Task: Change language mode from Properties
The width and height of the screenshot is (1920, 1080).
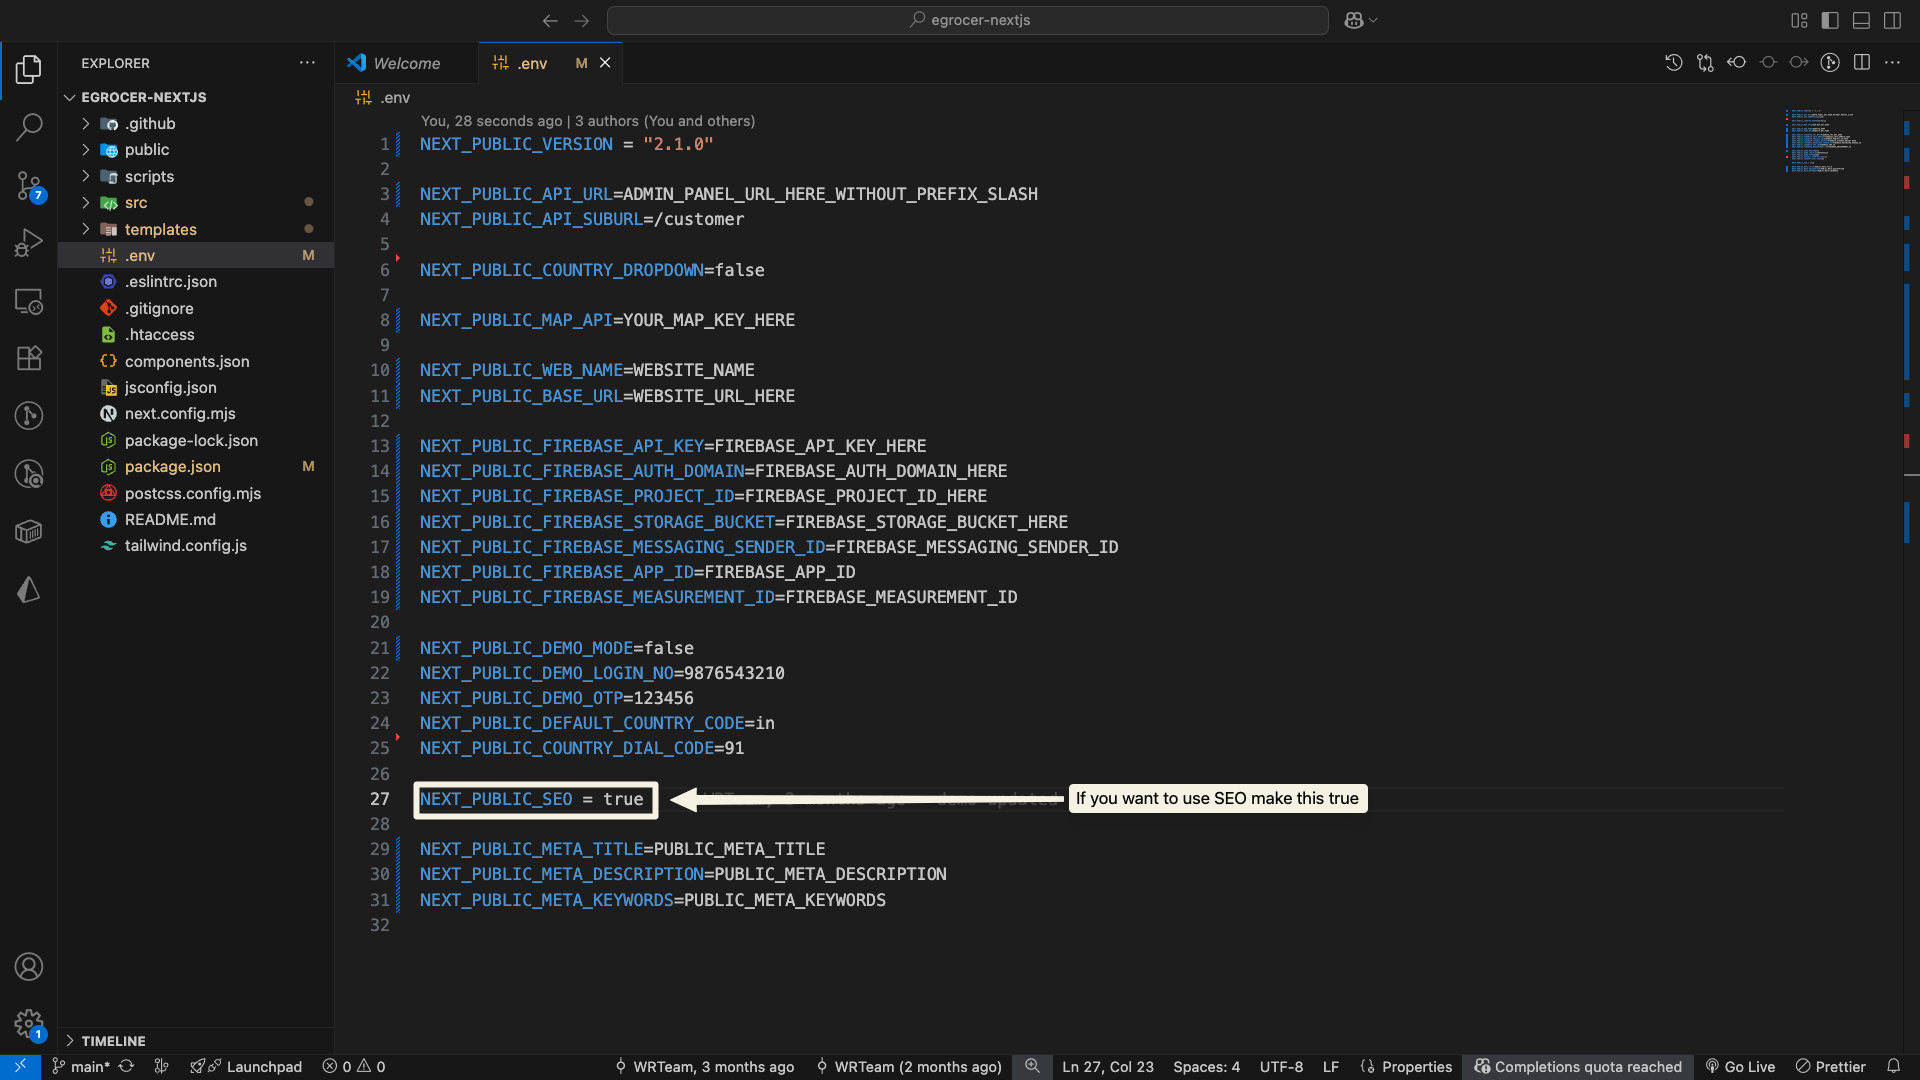Action: 1406,1067
